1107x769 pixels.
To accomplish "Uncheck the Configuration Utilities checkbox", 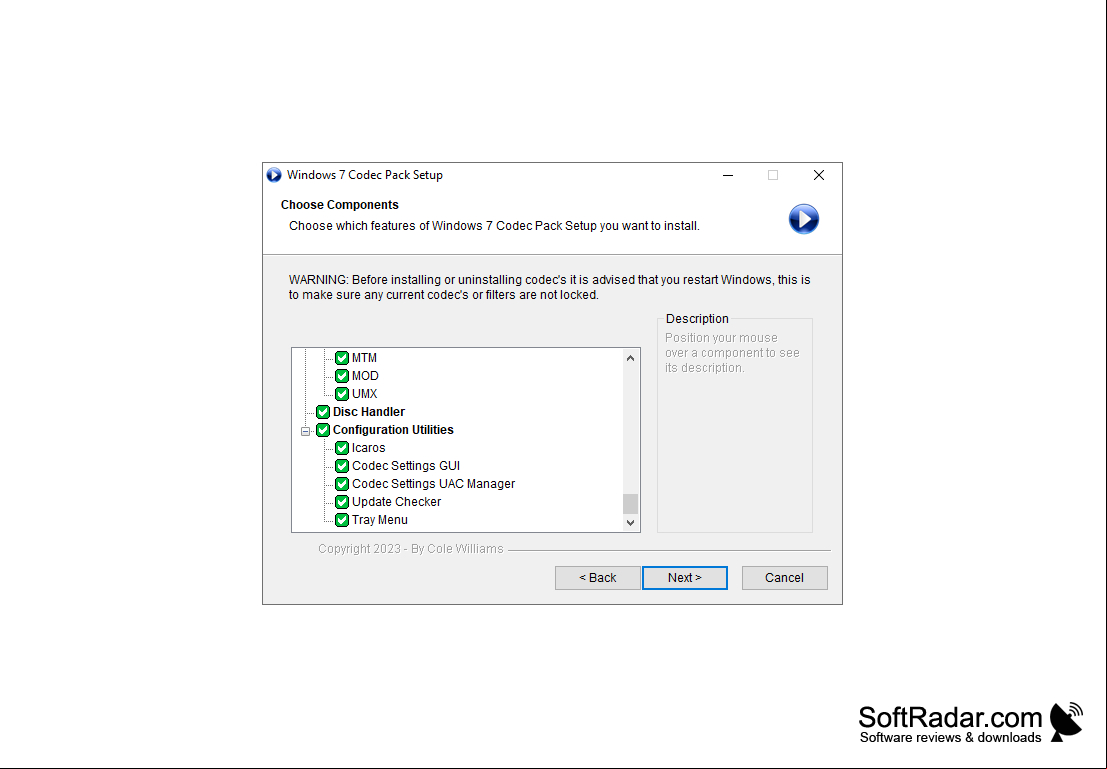I will tap(323, 430).
